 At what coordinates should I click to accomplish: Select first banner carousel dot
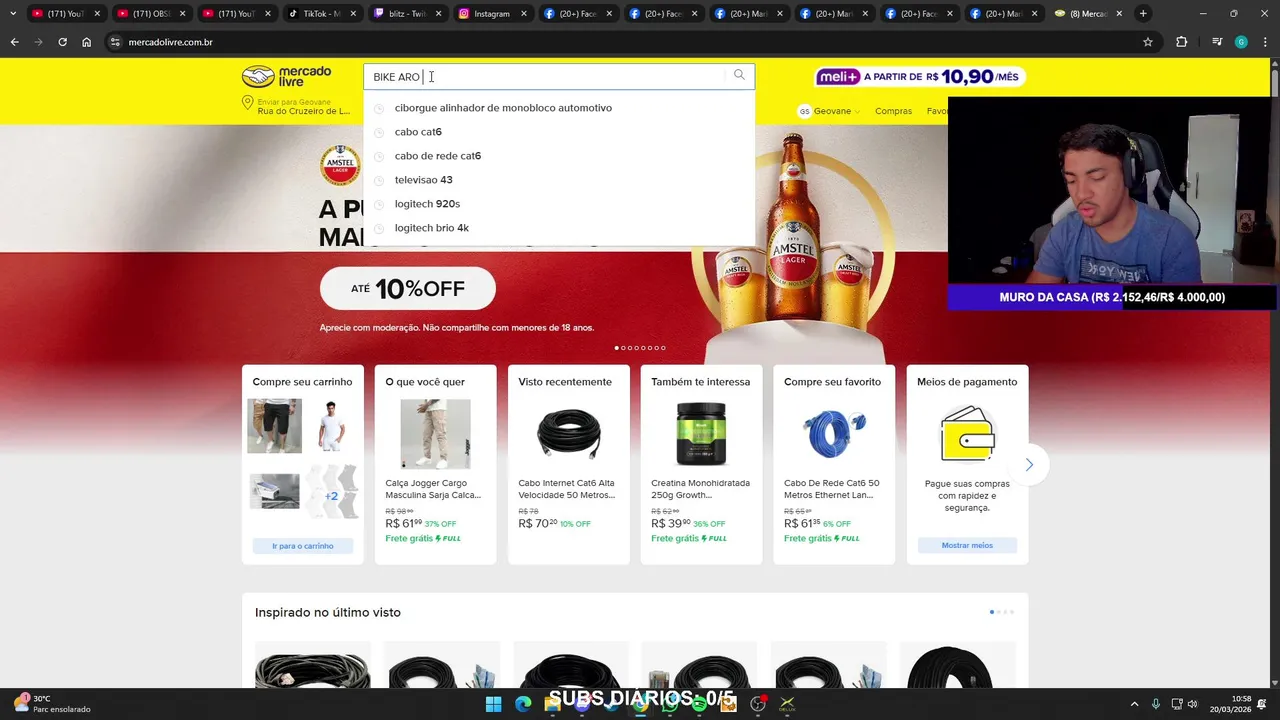pos(617,348)
